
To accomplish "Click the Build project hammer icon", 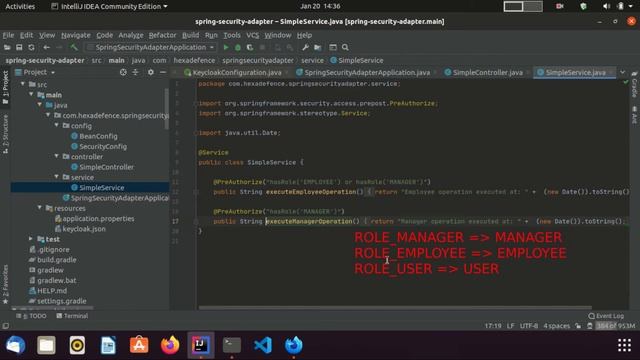I will point(73,47).
